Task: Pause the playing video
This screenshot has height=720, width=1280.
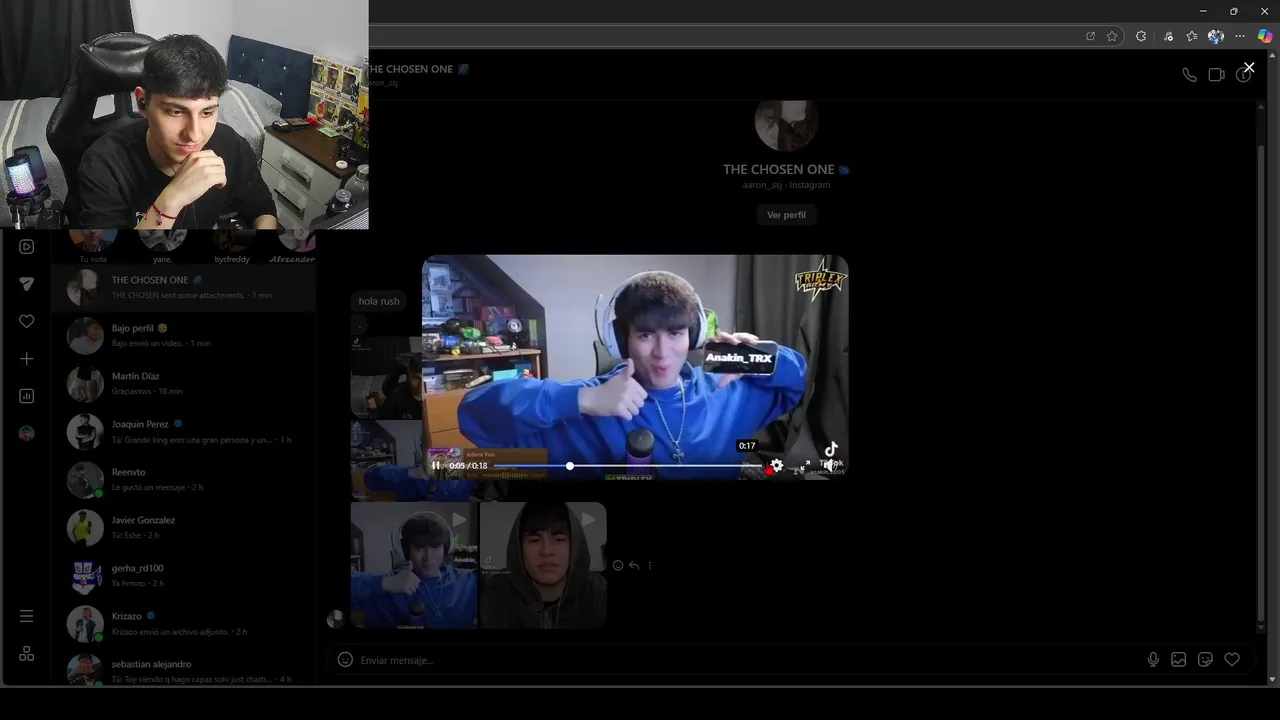Action: click(436, 466)
